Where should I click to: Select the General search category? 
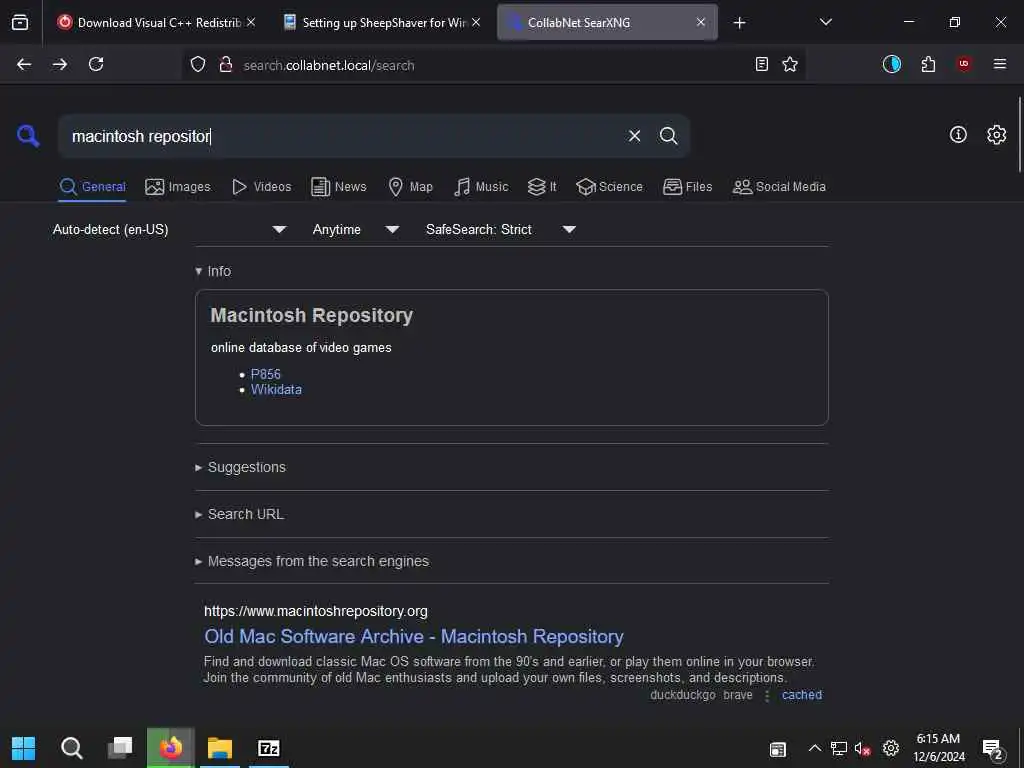(92, 187)
